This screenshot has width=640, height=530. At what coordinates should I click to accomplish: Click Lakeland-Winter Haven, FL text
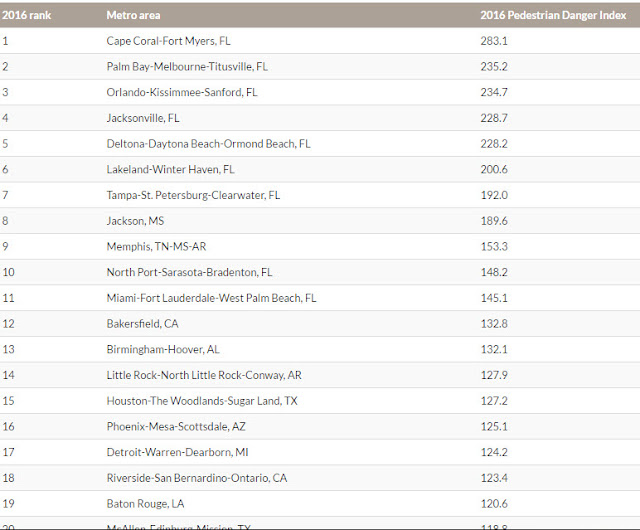tap(170, 169)
